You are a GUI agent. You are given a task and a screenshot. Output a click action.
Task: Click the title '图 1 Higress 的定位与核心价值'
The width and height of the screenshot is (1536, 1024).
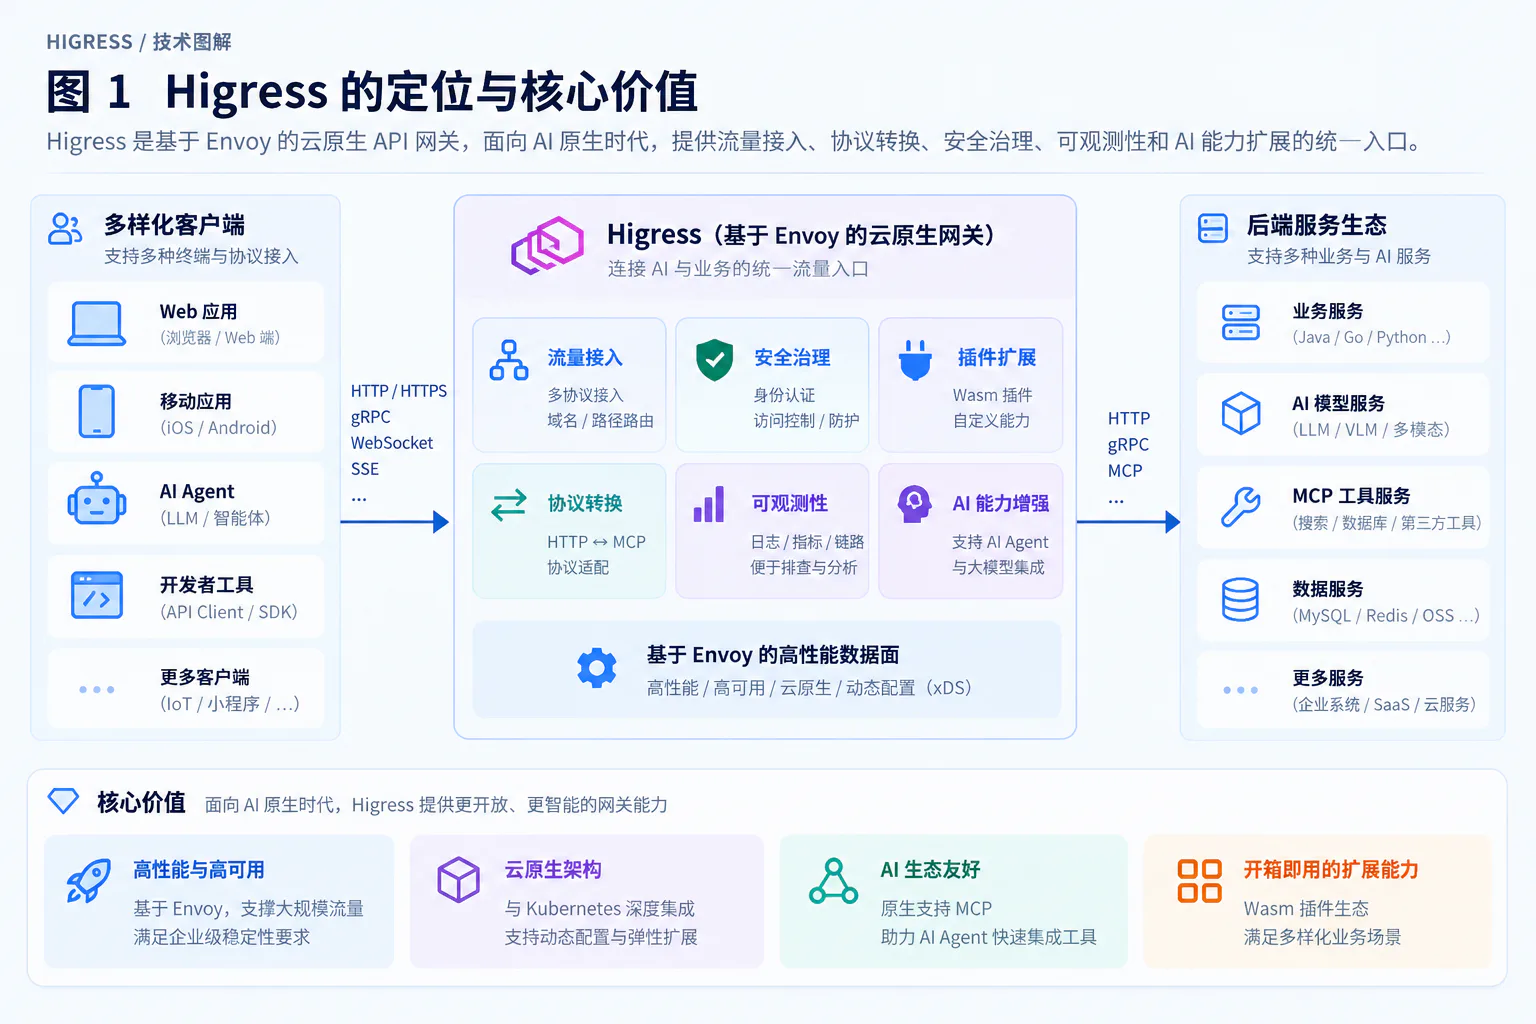(372, 92)
